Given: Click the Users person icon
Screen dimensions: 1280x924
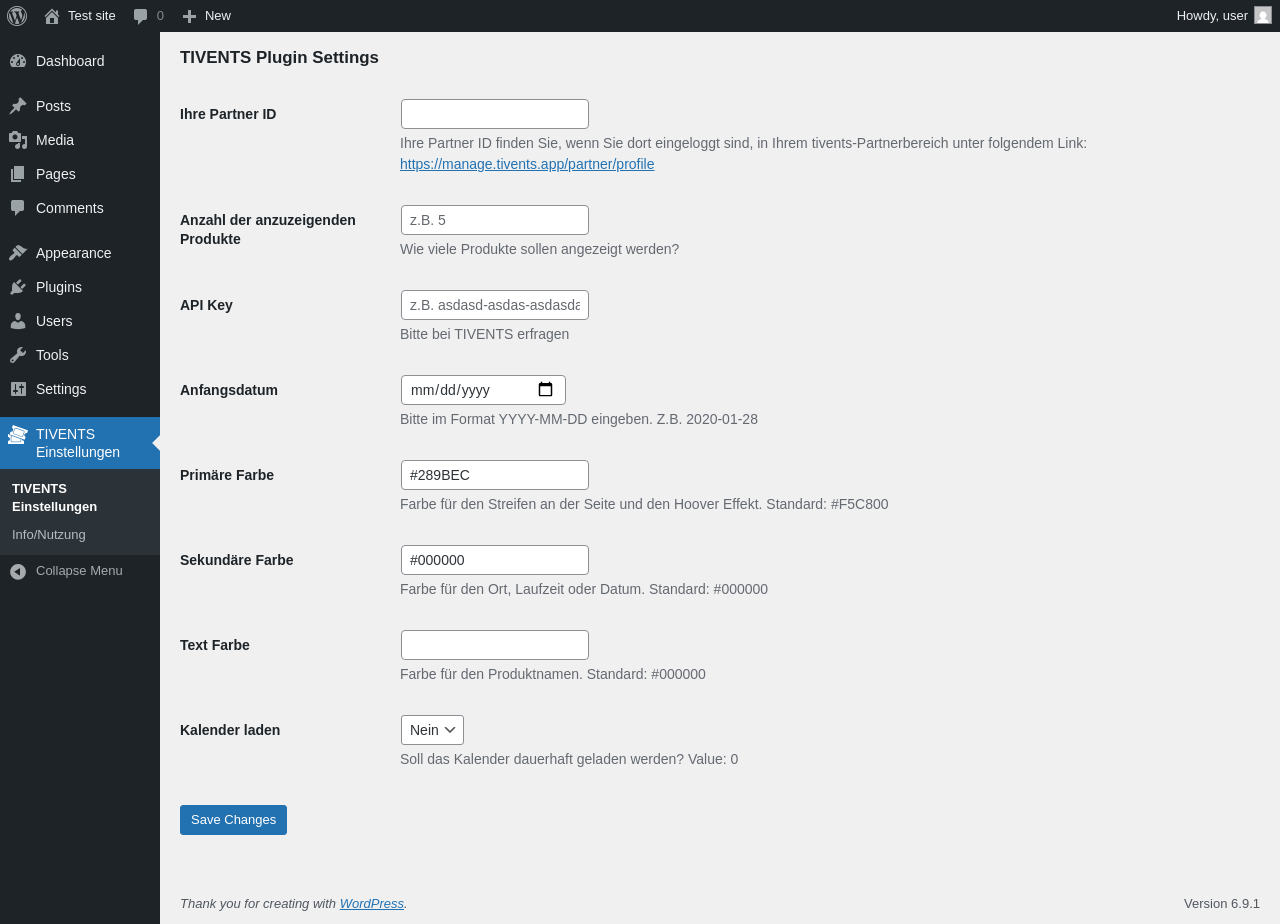Looking at the screenshot, I should (x=18, y=321).
